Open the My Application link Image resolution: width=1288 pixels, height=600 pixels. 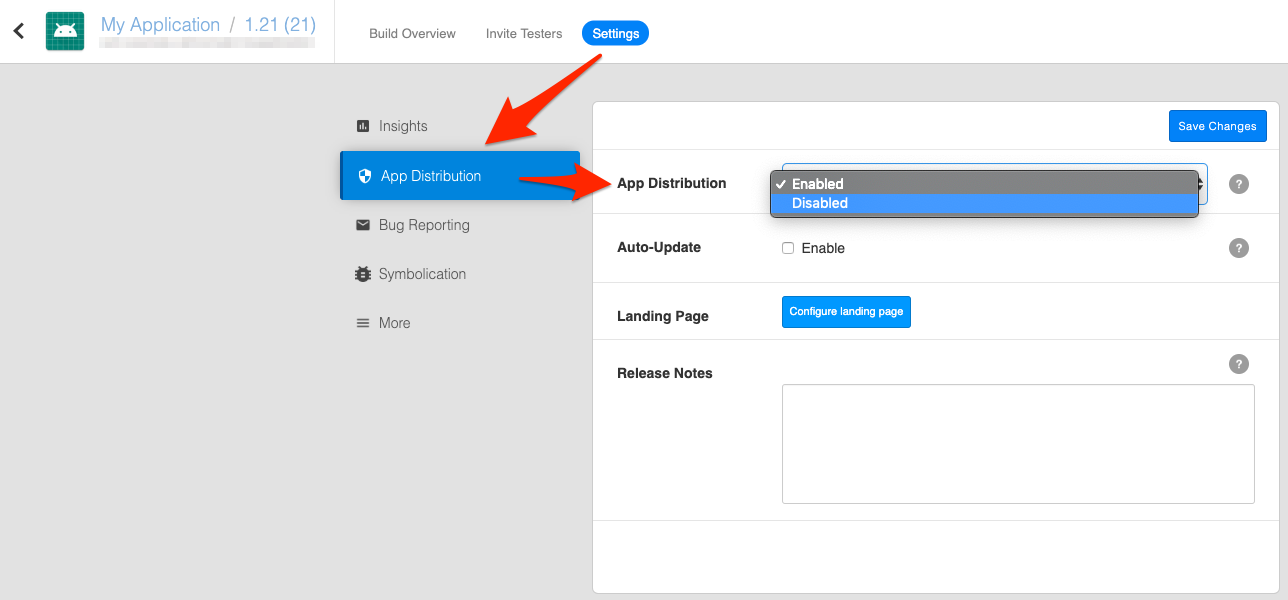pyautogui.click(x=160, y=24)
